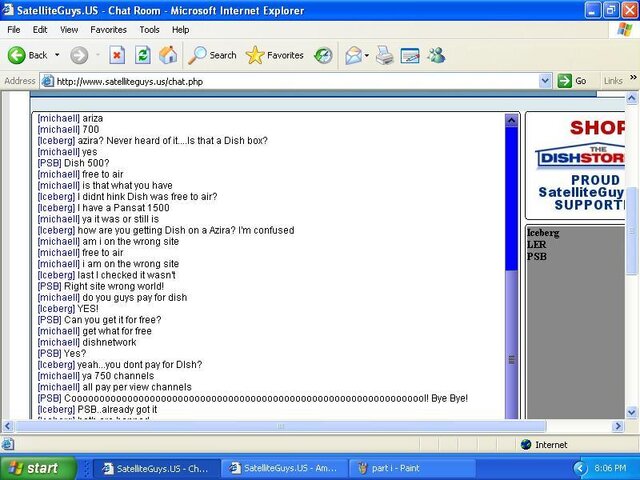Screen dimensions: 640x480
Task: Go to the Home page icon
Action: pyautogui.click(x=168, y=55)
